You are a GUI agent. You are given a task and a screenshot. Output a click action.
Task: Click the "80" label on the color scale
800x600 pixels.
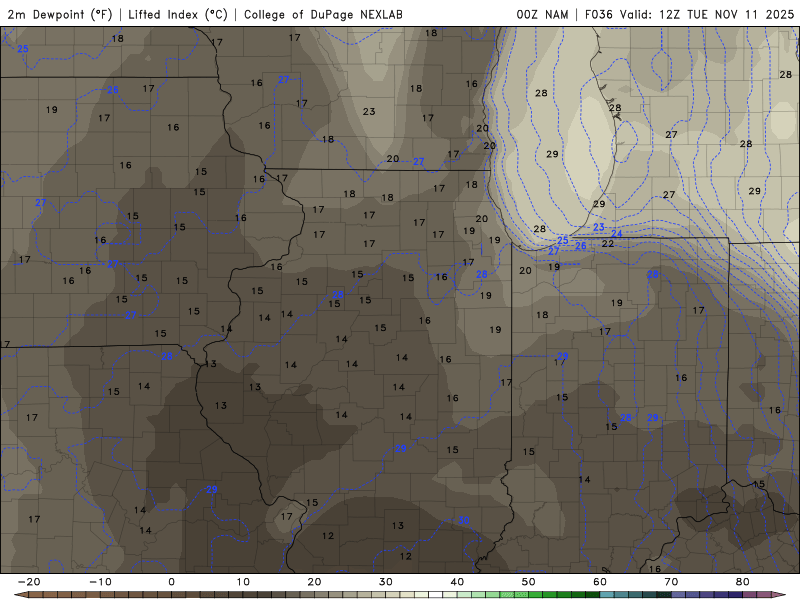tap(743, 582)
